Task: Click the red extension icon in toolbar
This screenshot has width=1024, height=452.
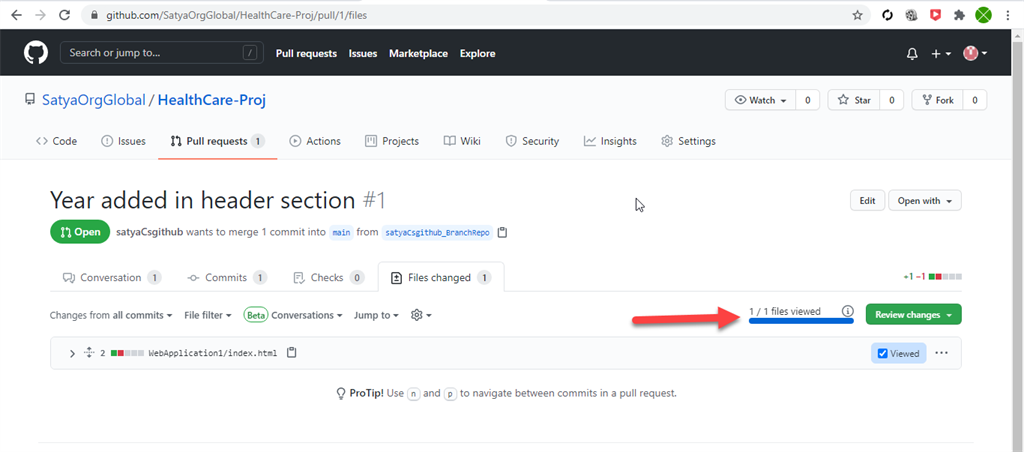Action: pos(935,15)
